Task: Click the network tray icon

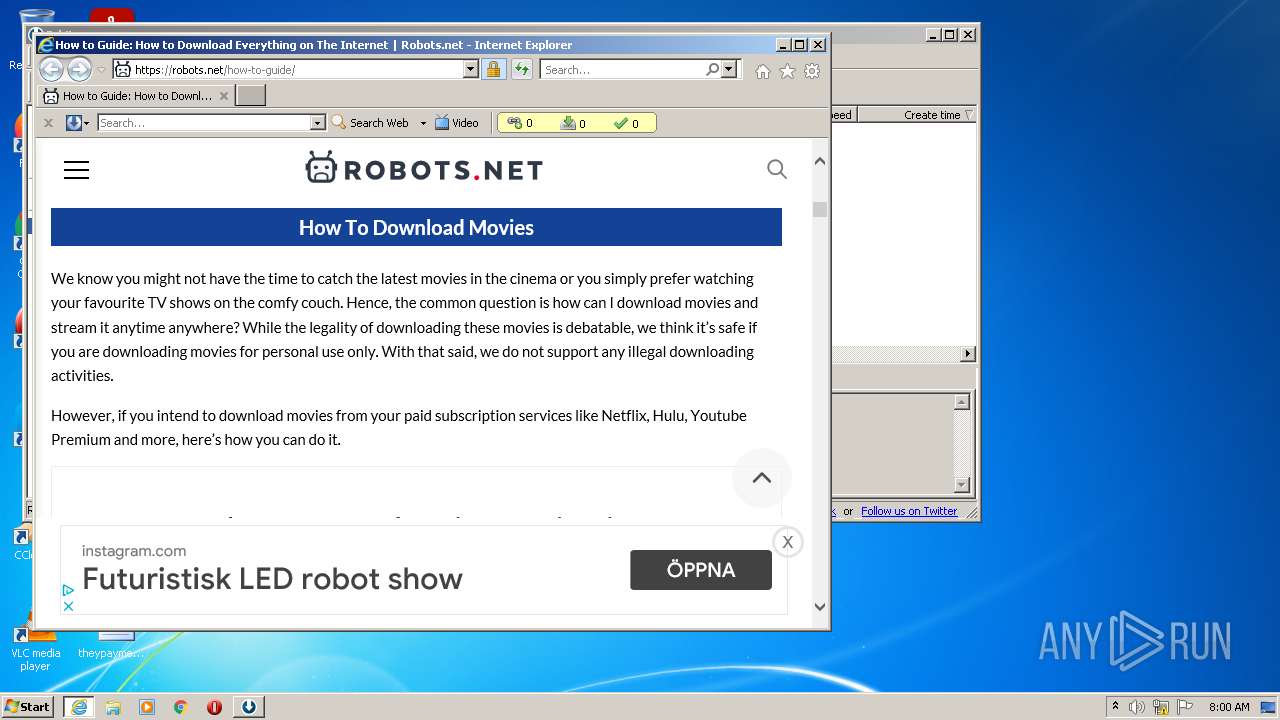Action: (x=1160, y=707)
